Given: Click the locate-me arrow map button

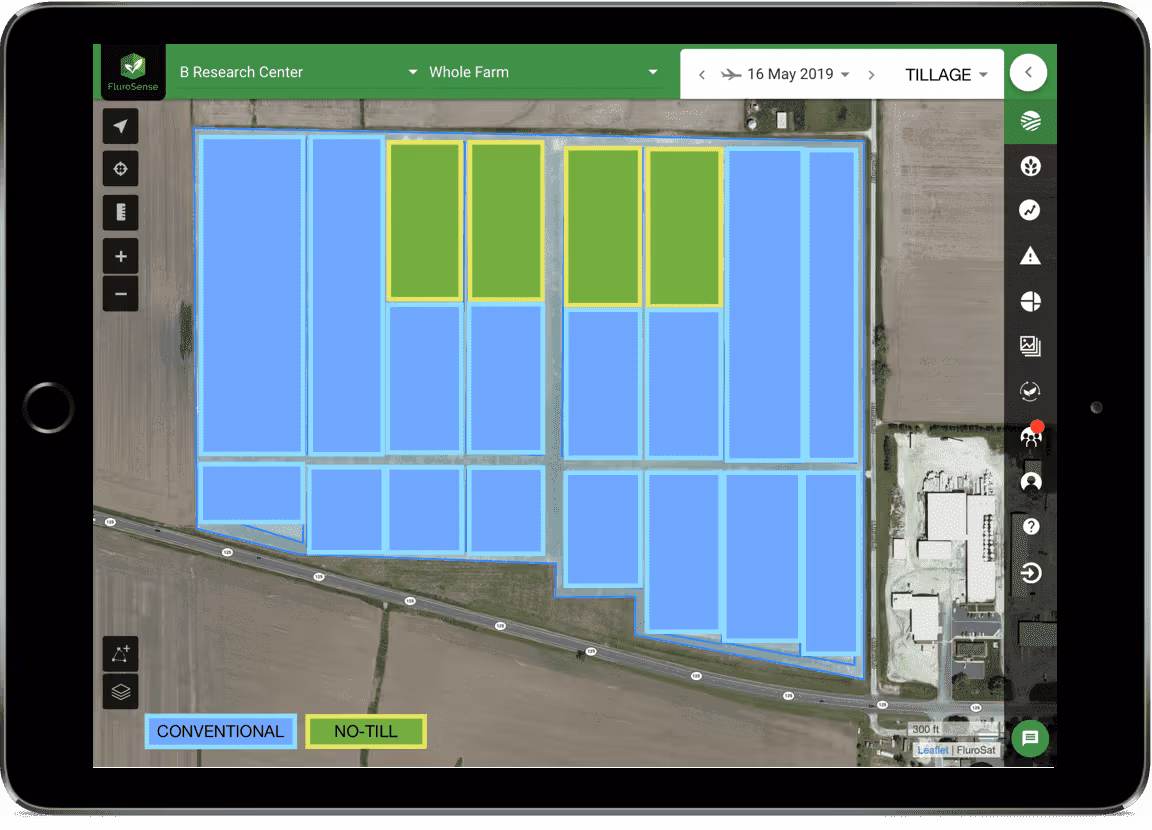Looking at the screenshot, I should pos(120,126).
